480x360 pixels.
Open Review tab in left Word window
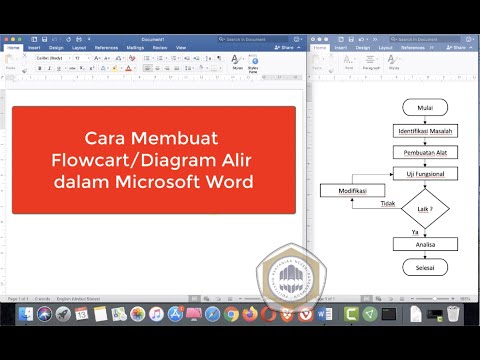(x=160, y=48)
